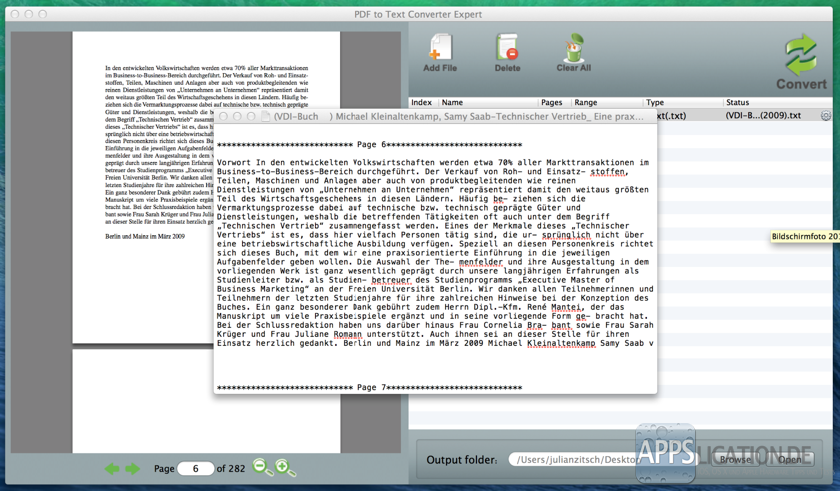Click the Range column header

click(x=586, y=102)
